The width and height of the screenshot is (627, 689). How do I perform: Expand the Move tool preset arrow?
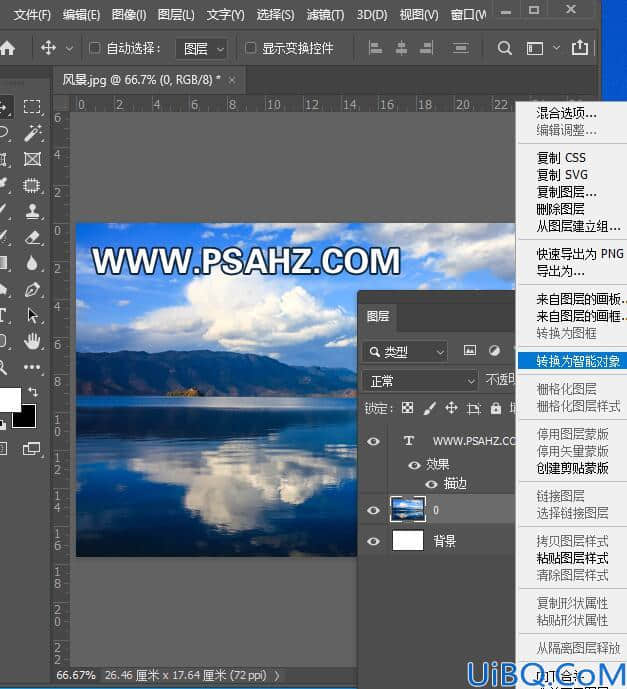69,49
